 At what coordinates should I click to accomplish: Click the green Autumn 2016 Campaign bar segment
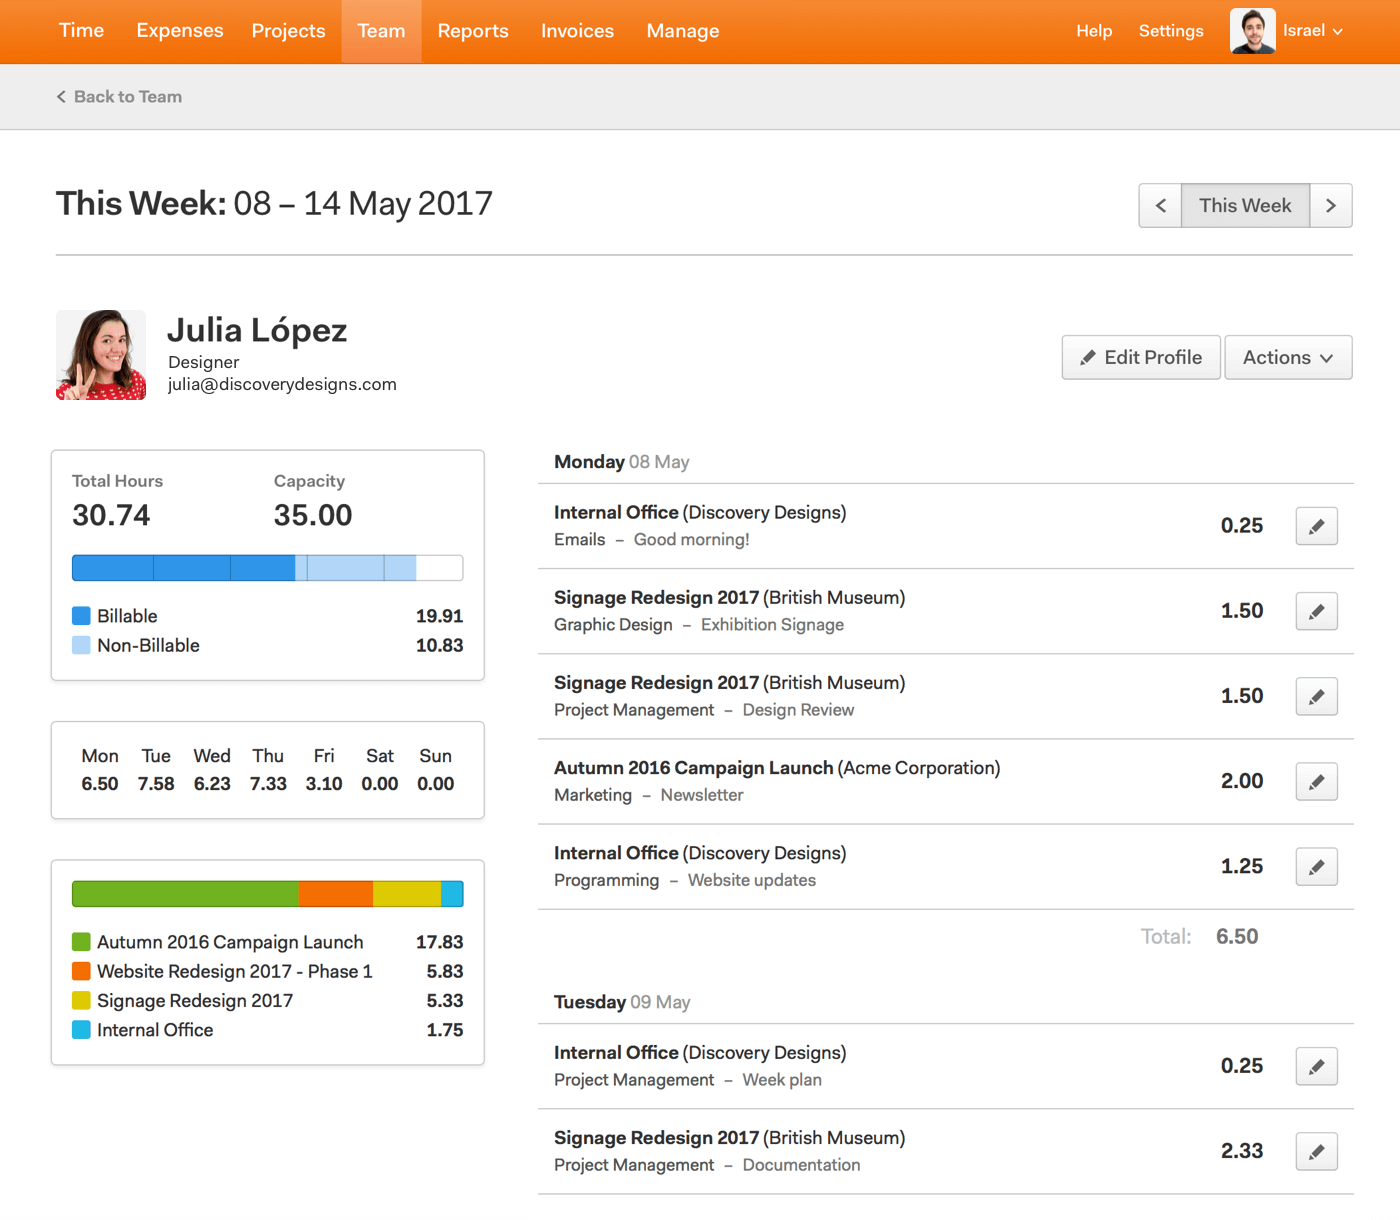(x=184, y=893)
